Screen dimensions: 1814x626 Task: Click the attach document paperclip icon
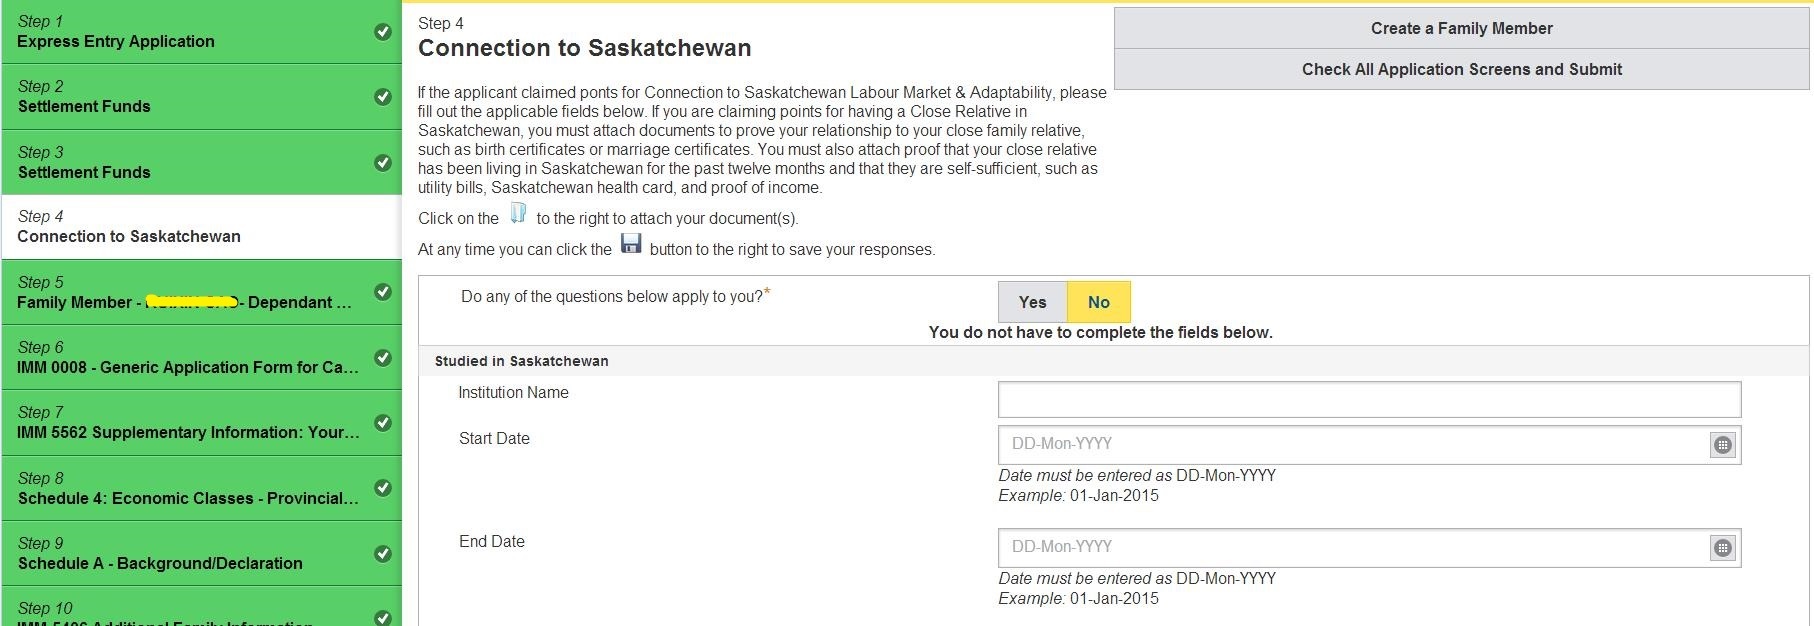pos(518,214)
